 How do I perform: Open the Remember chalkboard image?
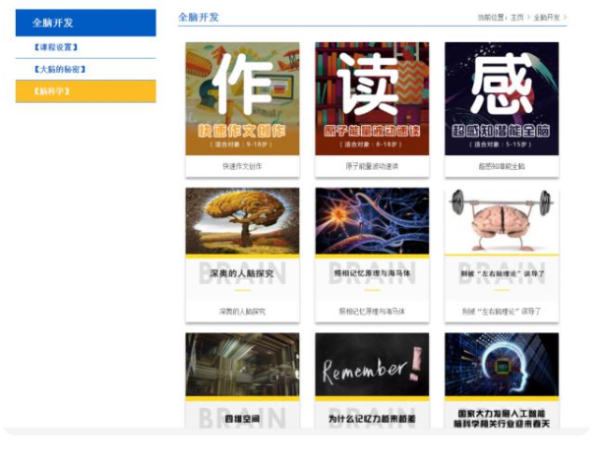(372, 364)
